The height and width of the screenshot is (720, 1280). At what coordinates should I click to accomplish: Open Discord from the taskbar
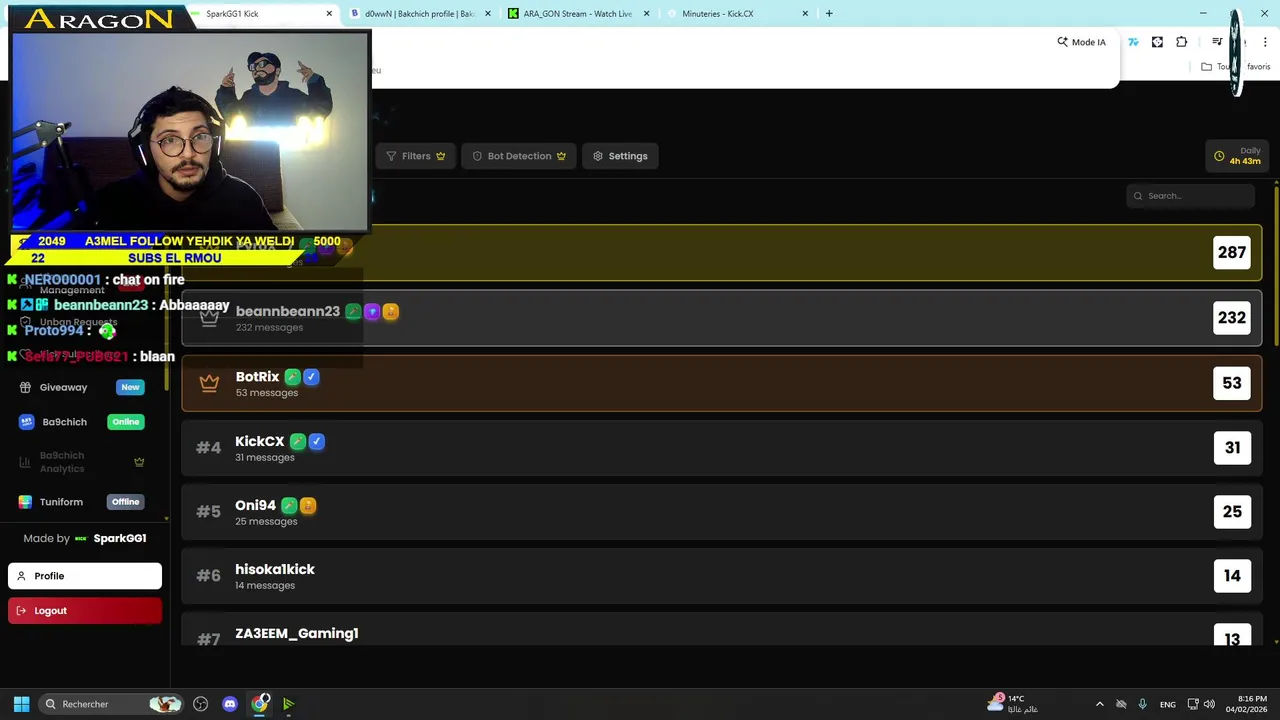tap(230, 704)
